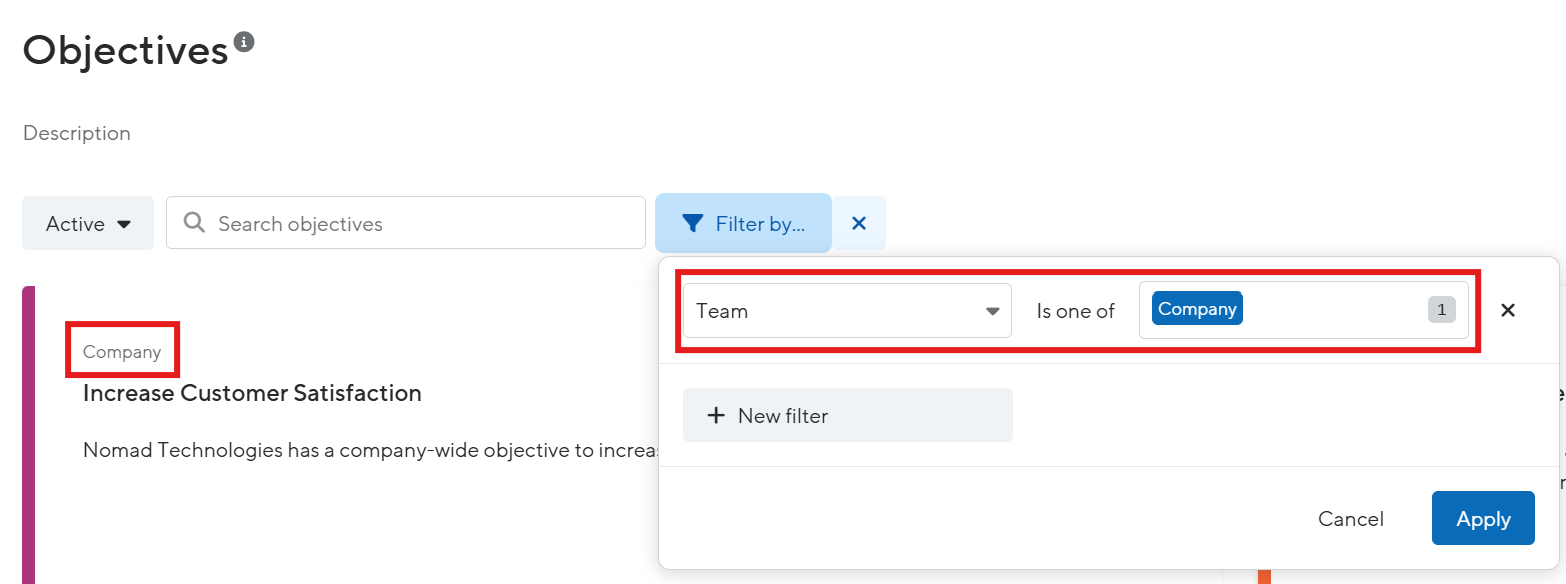Click the Company tag on the objective card

click(x=122, y=350)
